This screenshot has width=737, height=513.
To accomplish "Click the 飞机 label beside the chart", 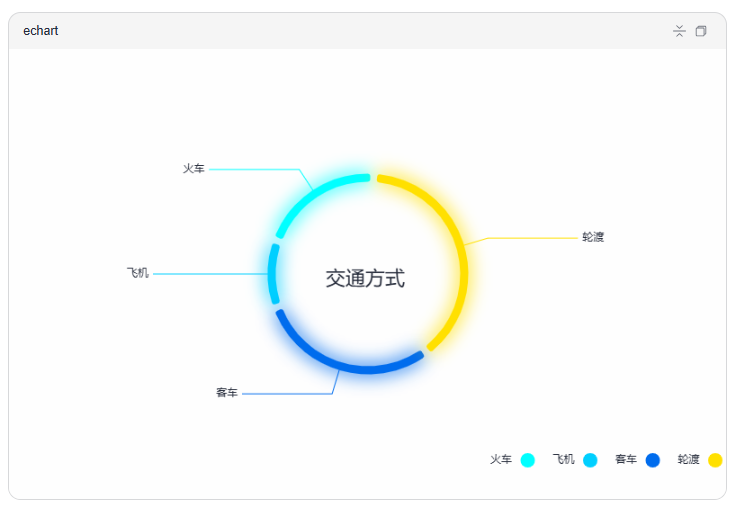I will [x=138, y=273].
